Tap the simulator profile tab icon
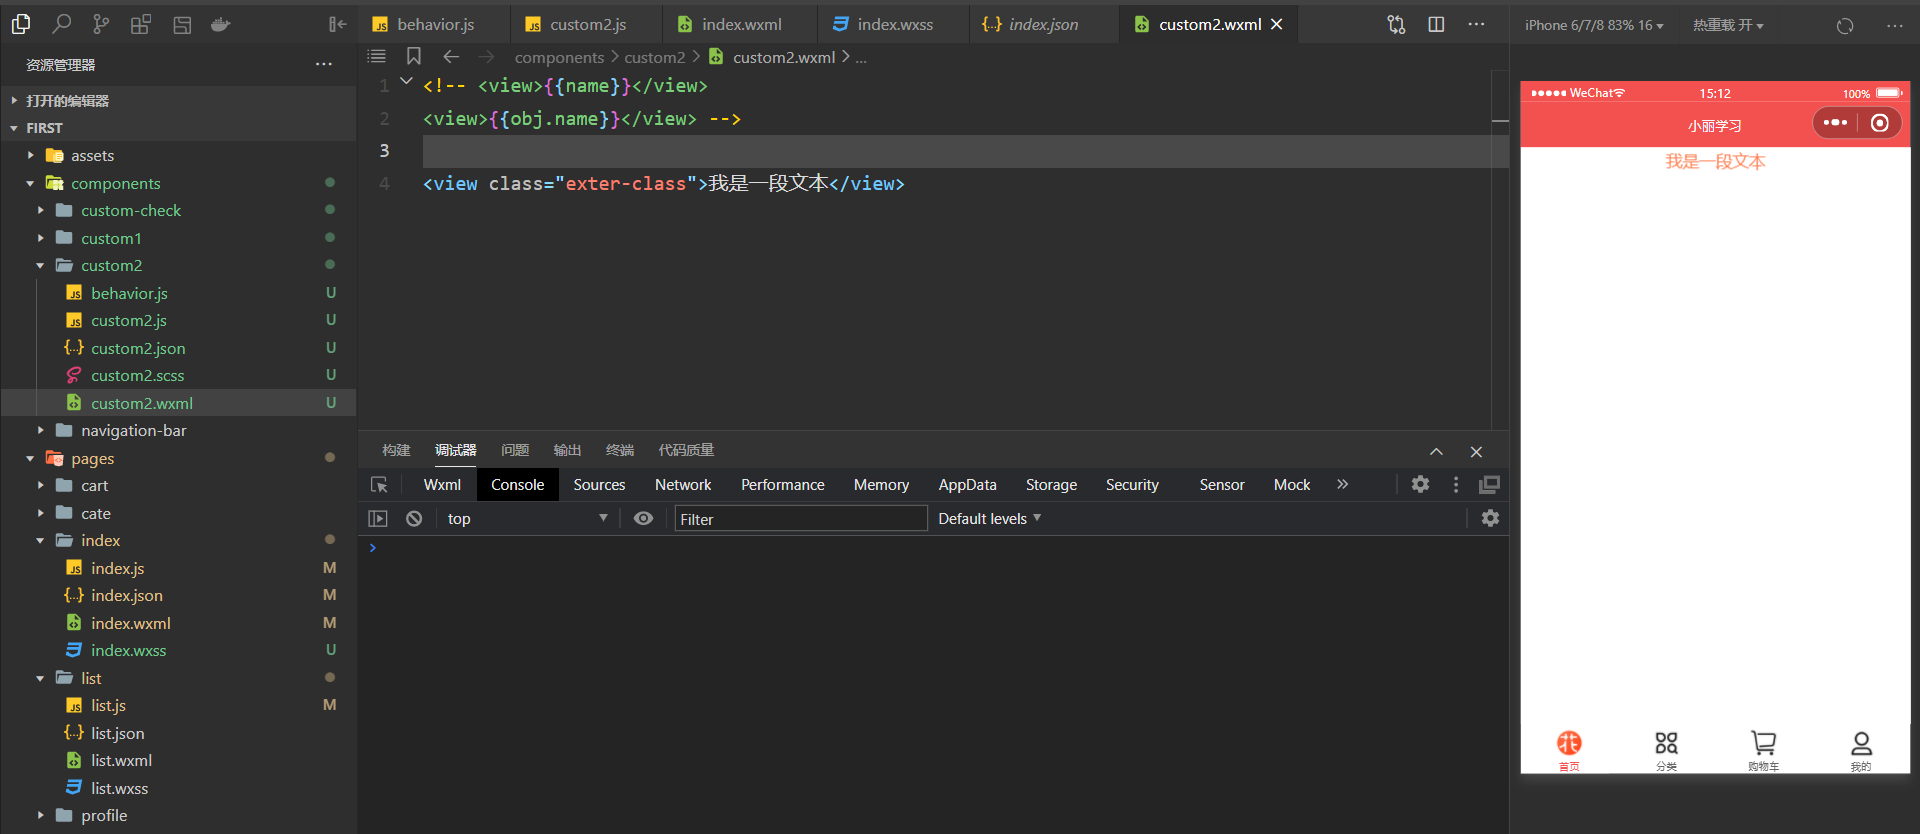 [x=1861, y=743]
